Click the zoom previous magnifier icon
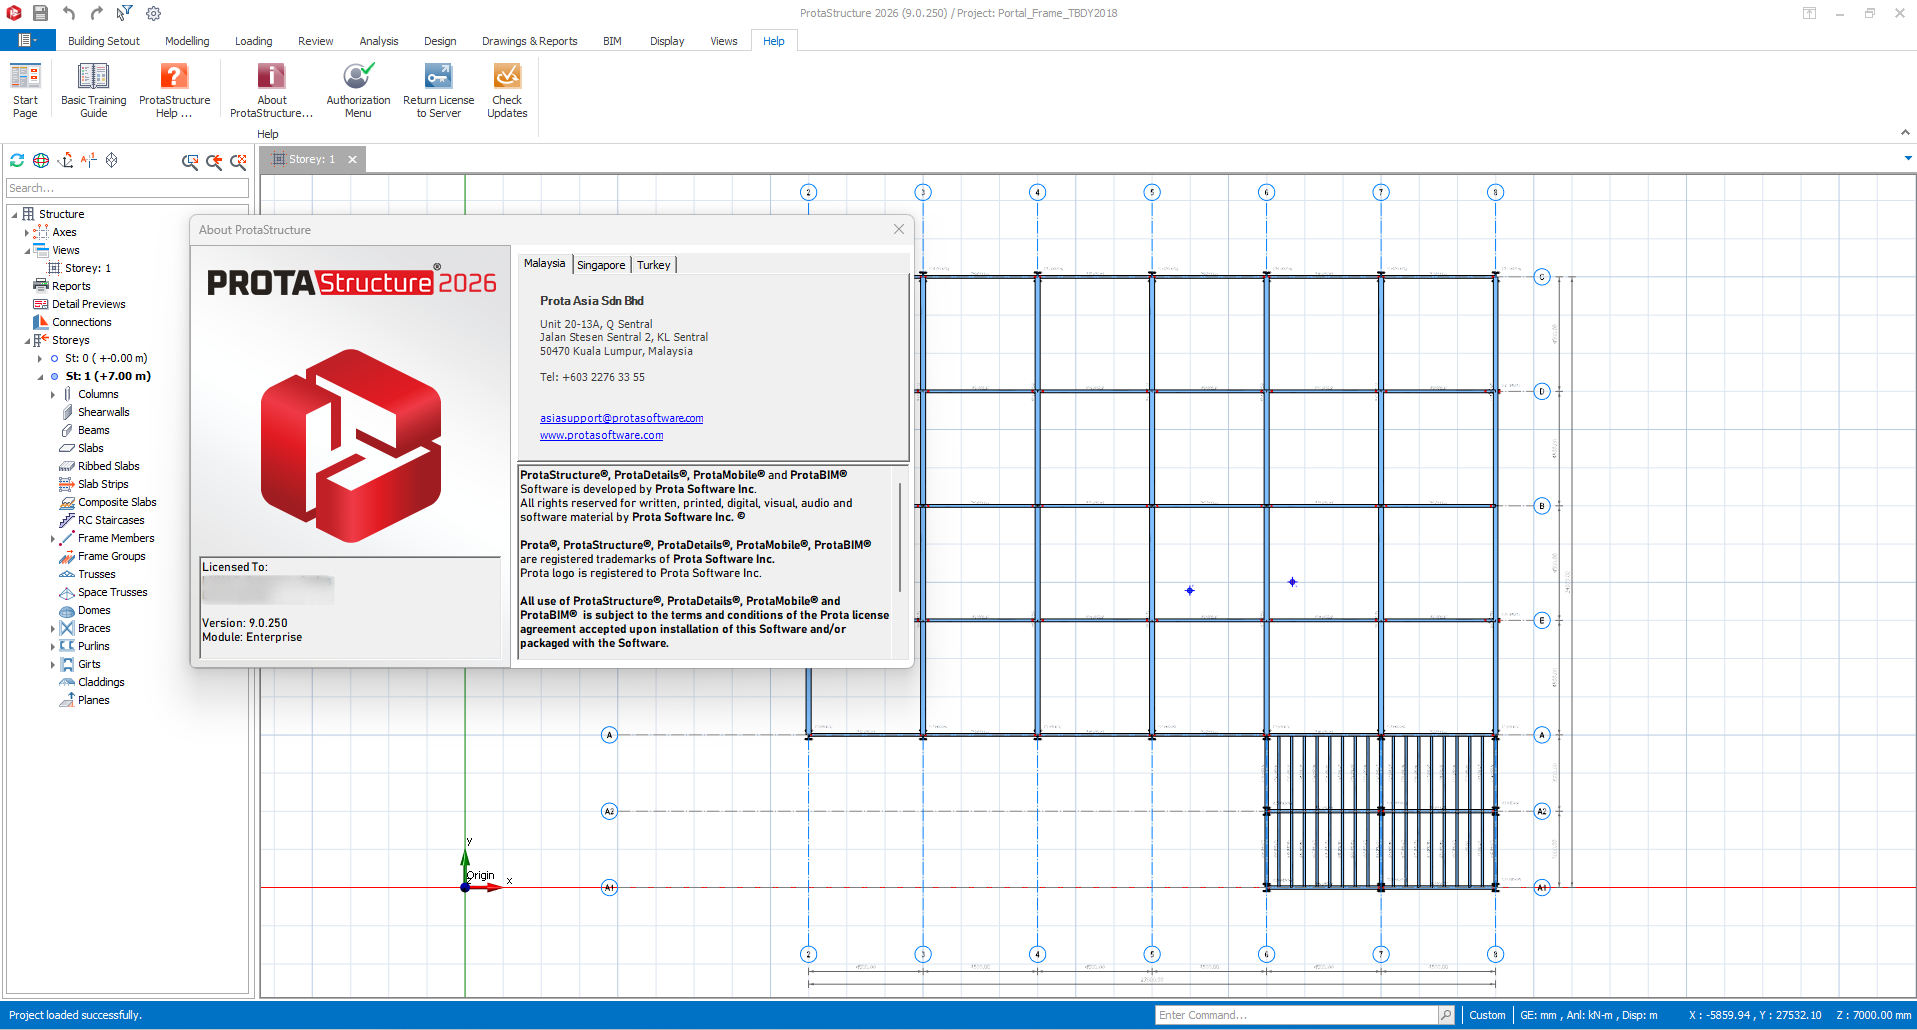1917x1030 pixels. pos(214,161)
